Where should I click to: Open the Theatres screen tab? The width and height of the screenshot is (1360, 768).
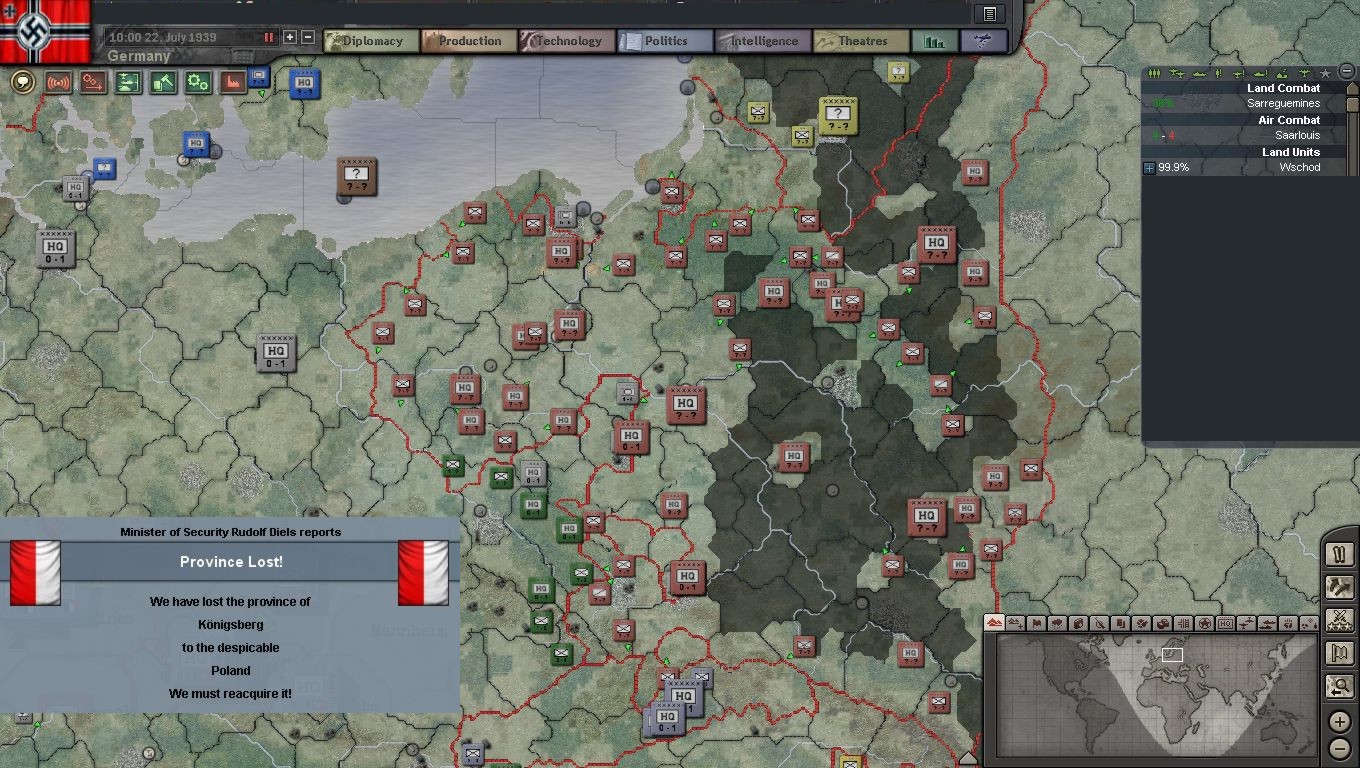click(861, 41)
